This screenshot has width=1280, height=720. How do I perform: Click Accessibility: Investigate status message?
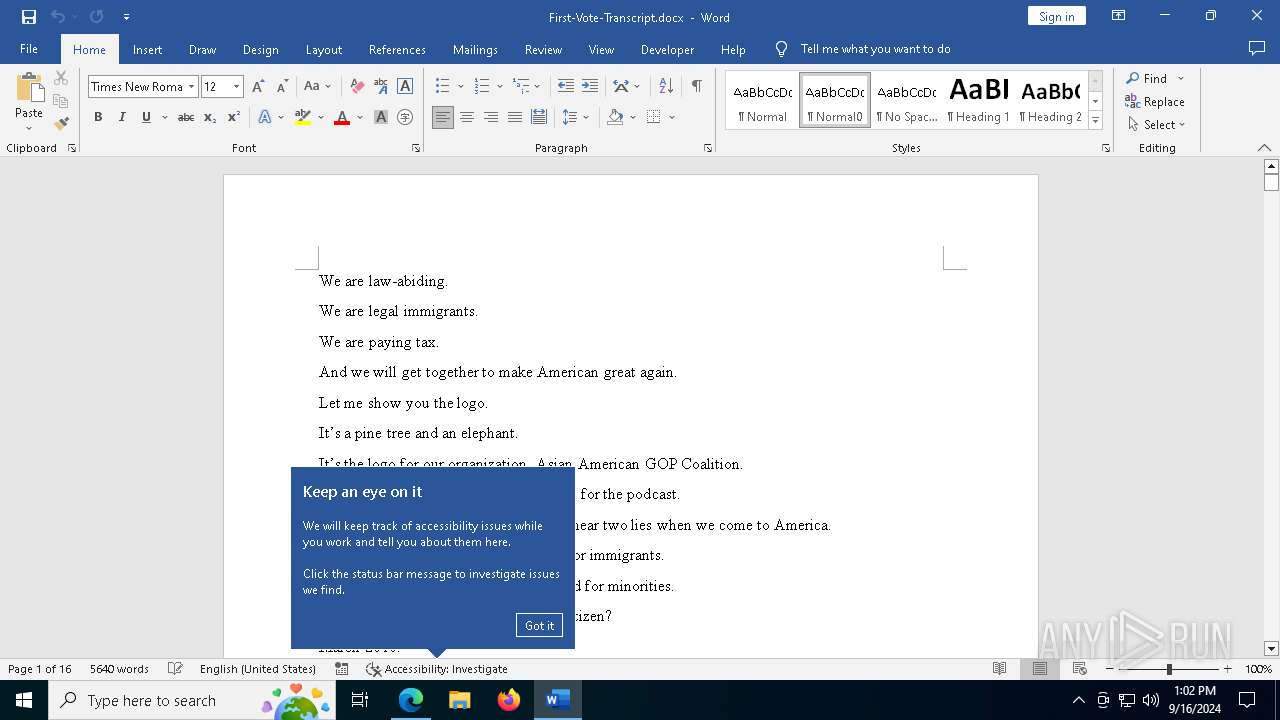point(437,669)
